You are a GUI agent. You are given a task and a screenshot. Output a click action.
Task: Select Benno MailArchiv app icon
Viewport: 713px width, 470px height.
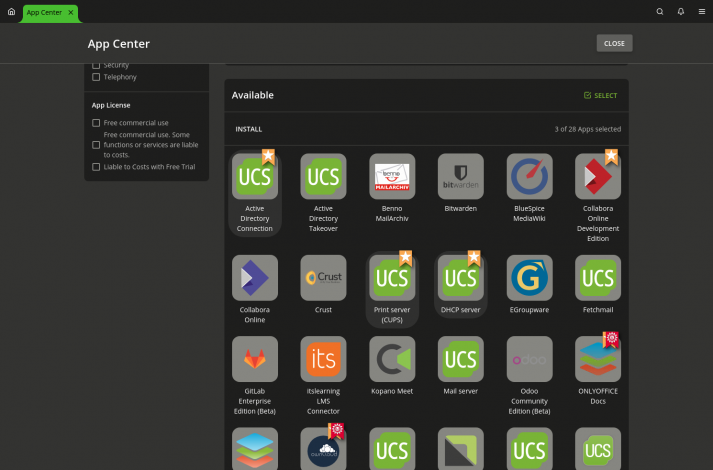point(392,176)
